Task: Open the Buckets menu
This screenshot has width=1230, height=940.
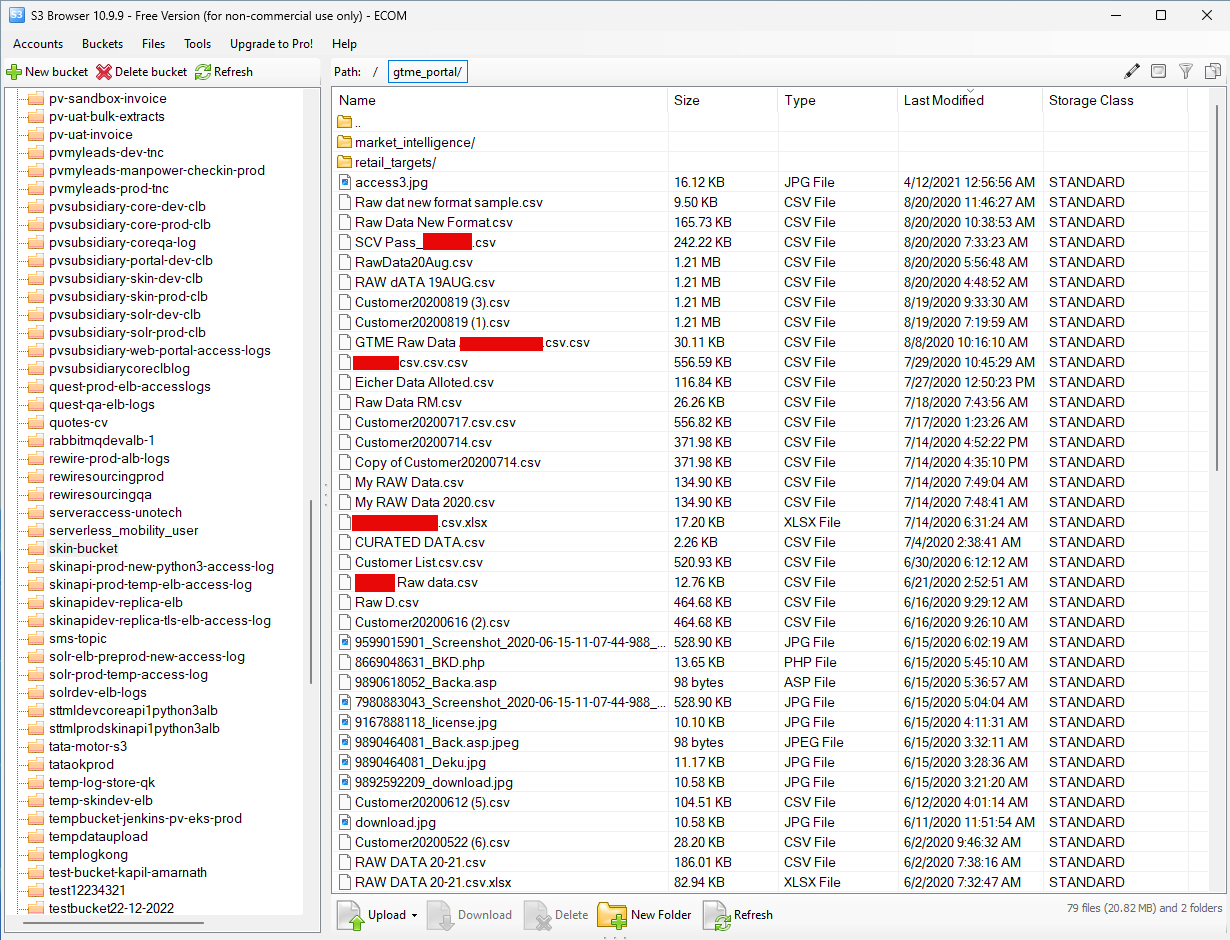Action: [x=102, y=44]
